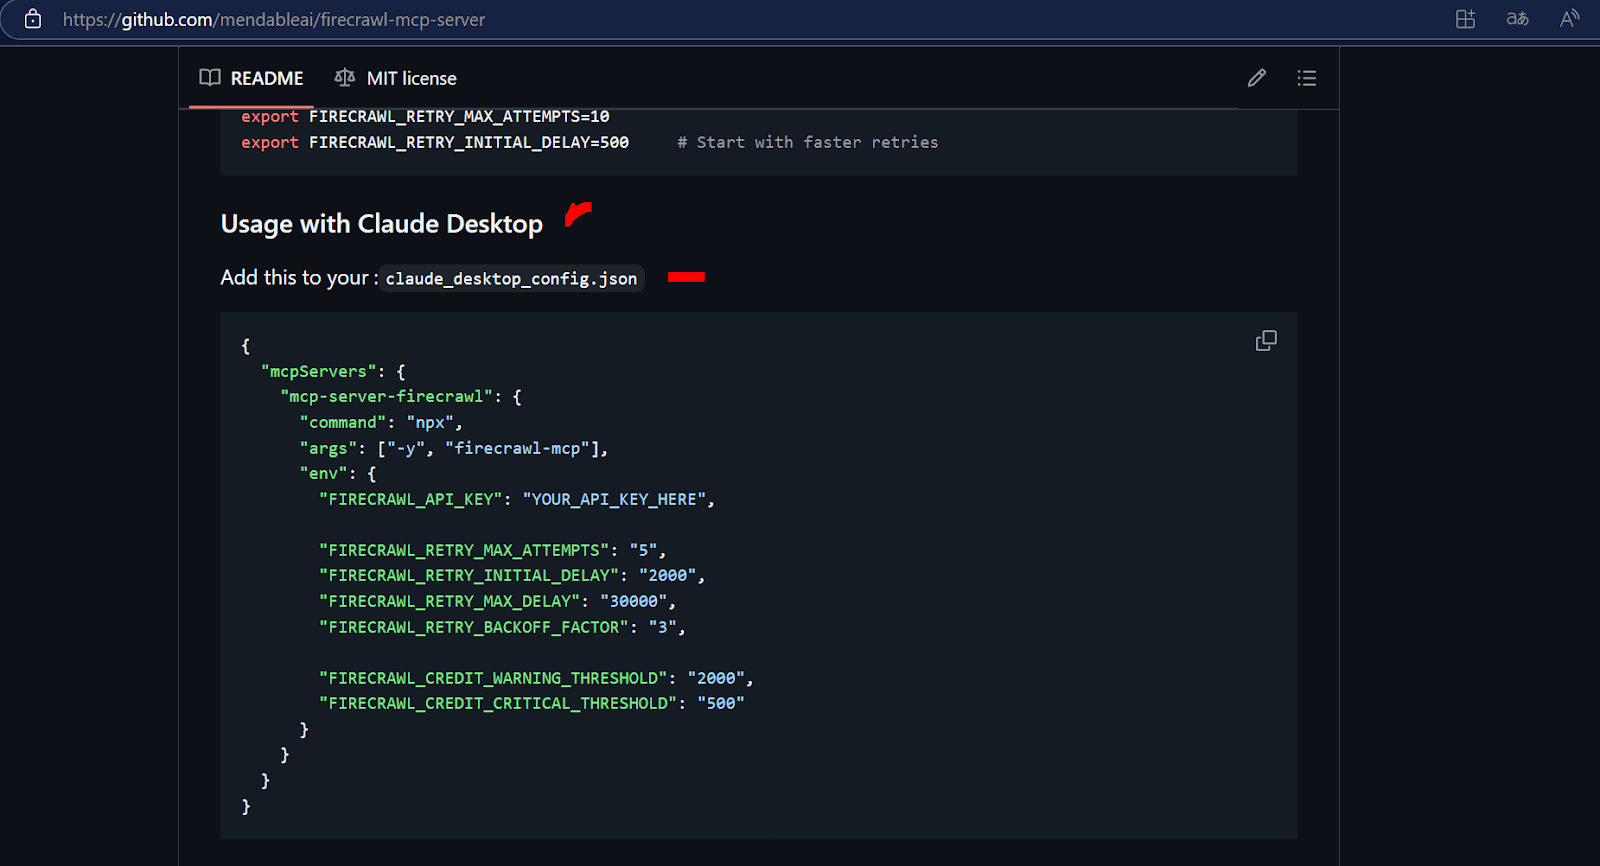This screenshot has width=1600, height=866.
Task: Click the "command": "npx" line
Action: [381, 423]
